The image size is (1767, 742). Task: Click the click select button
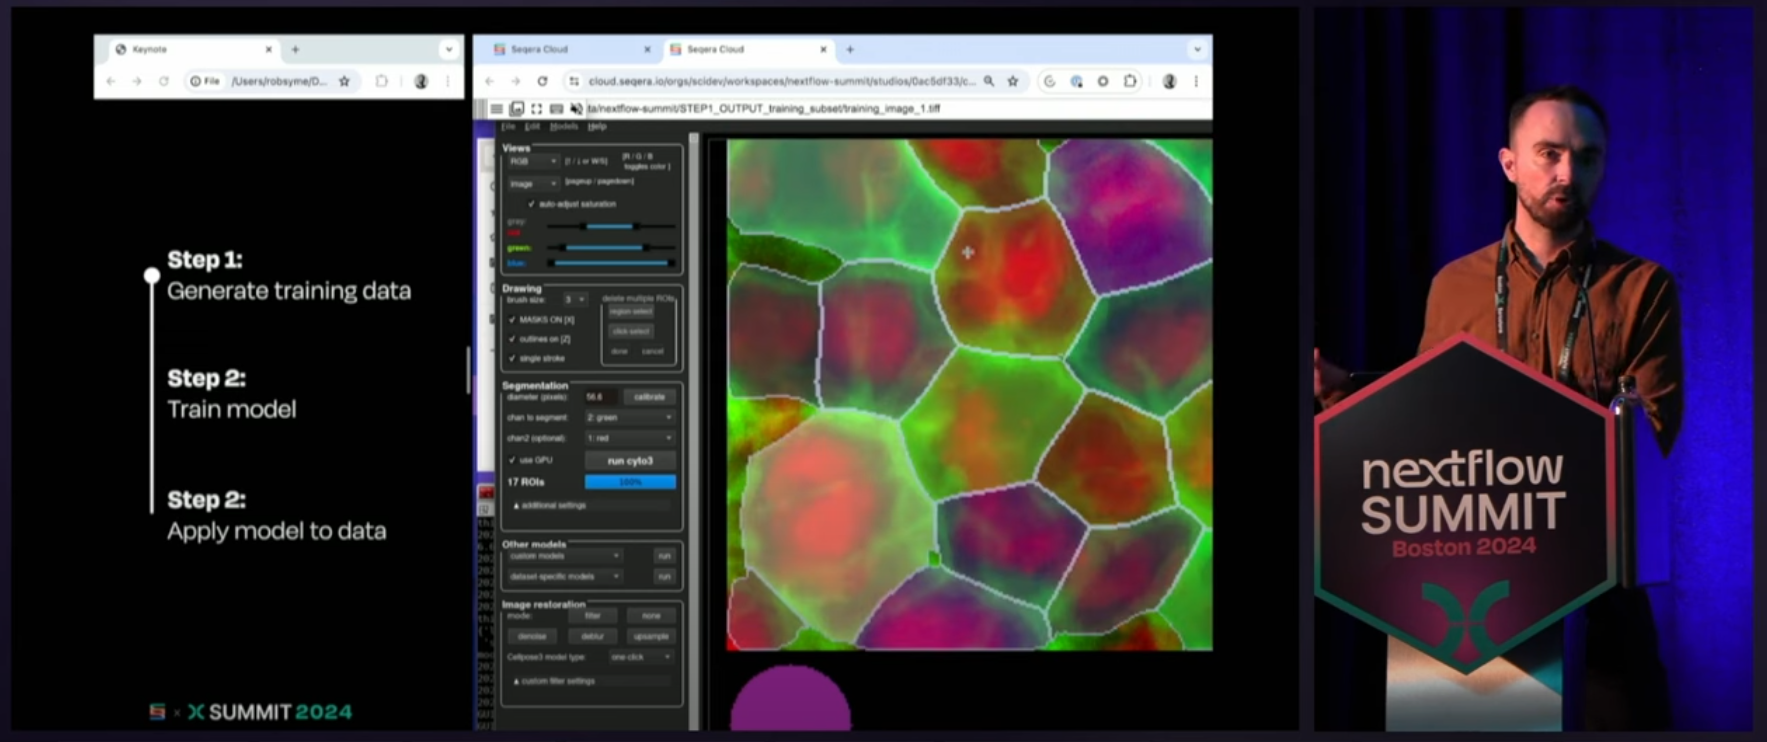pos(631,331)
